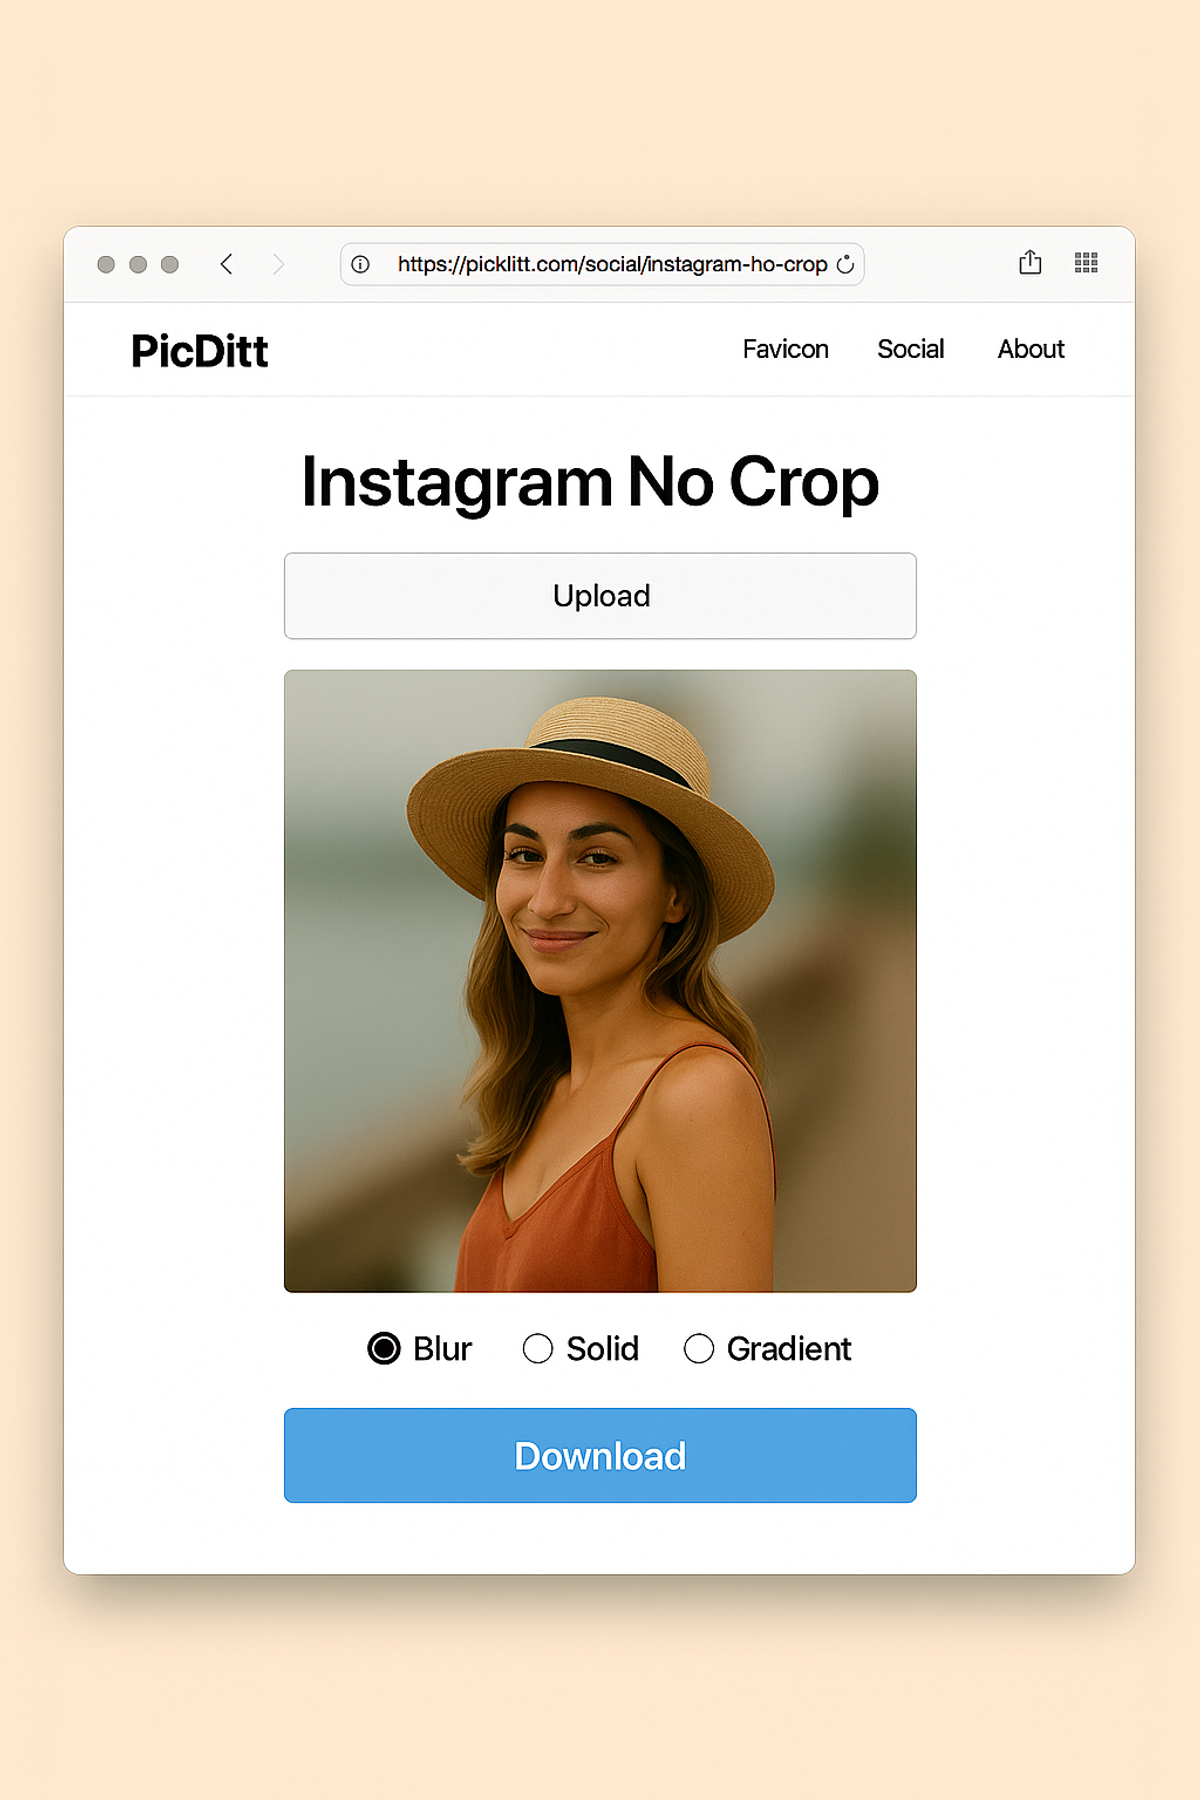Click the info icon in the address bar
The height and width of the screenshot is (1800, 1200).
(x=360, y=264)
